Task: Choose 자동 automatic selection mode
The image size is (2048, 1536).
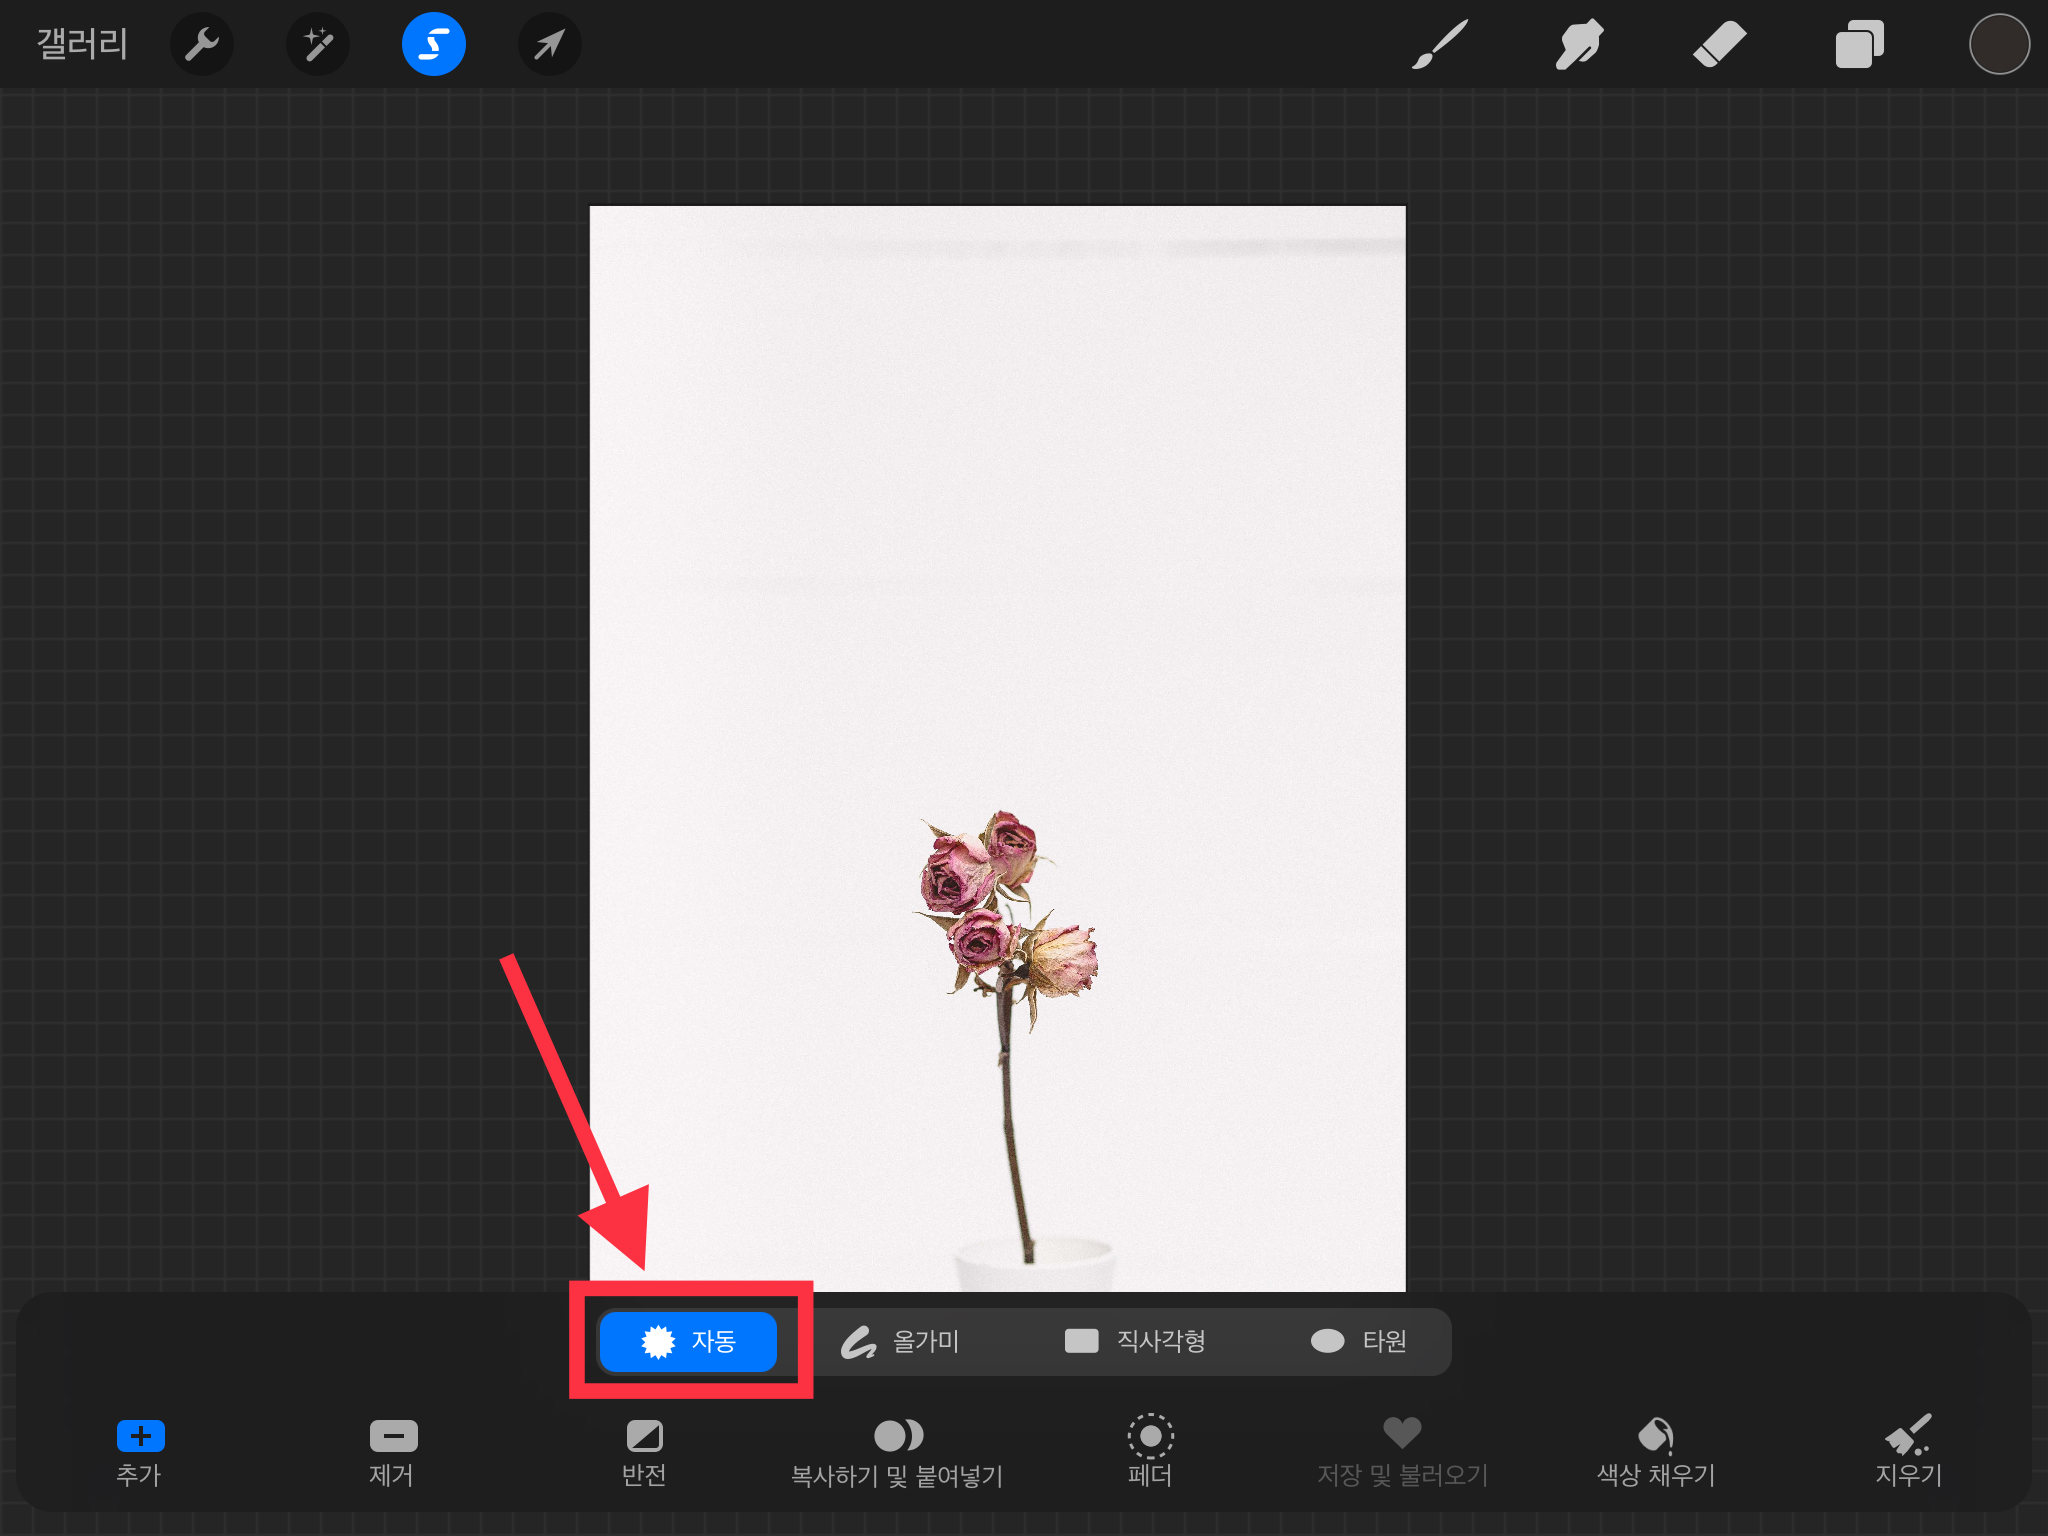Action: 688,1341
